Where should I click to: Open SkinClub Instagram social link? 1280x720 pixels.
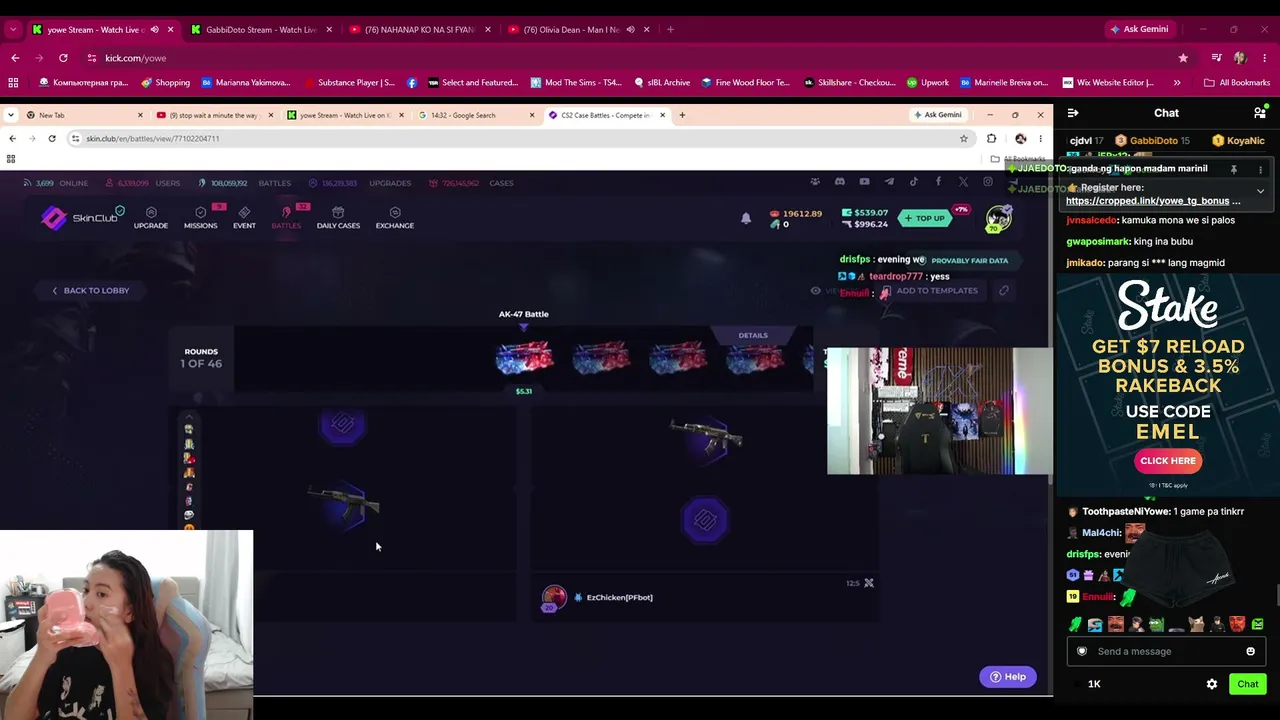pos(988,182)
